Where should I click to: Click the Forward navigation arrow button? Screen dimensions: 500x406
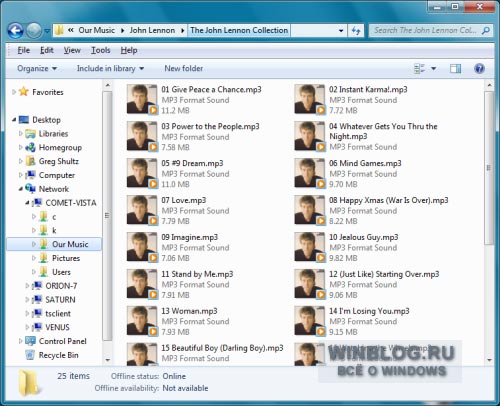coord(34,31)
